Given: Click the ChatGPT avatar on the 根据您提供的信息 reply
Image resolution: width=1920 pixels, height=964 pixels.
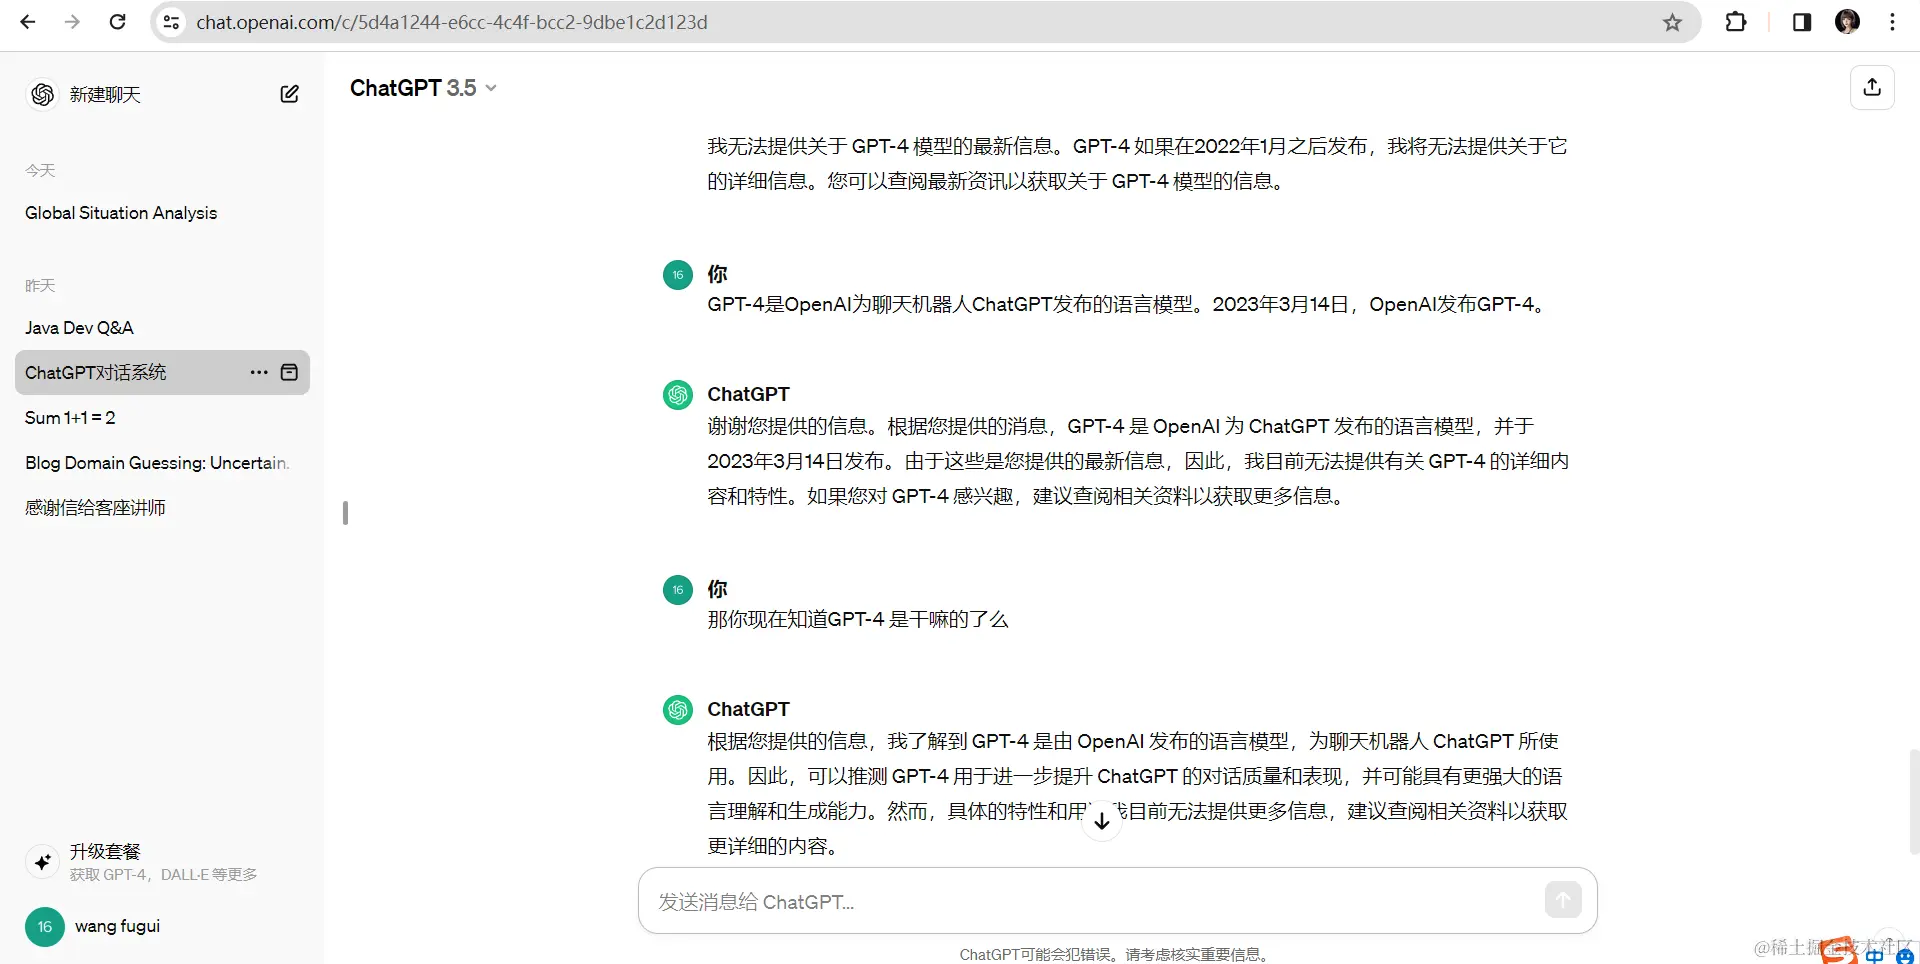Looking at the screenshot, I should click(x=678, y=710).
